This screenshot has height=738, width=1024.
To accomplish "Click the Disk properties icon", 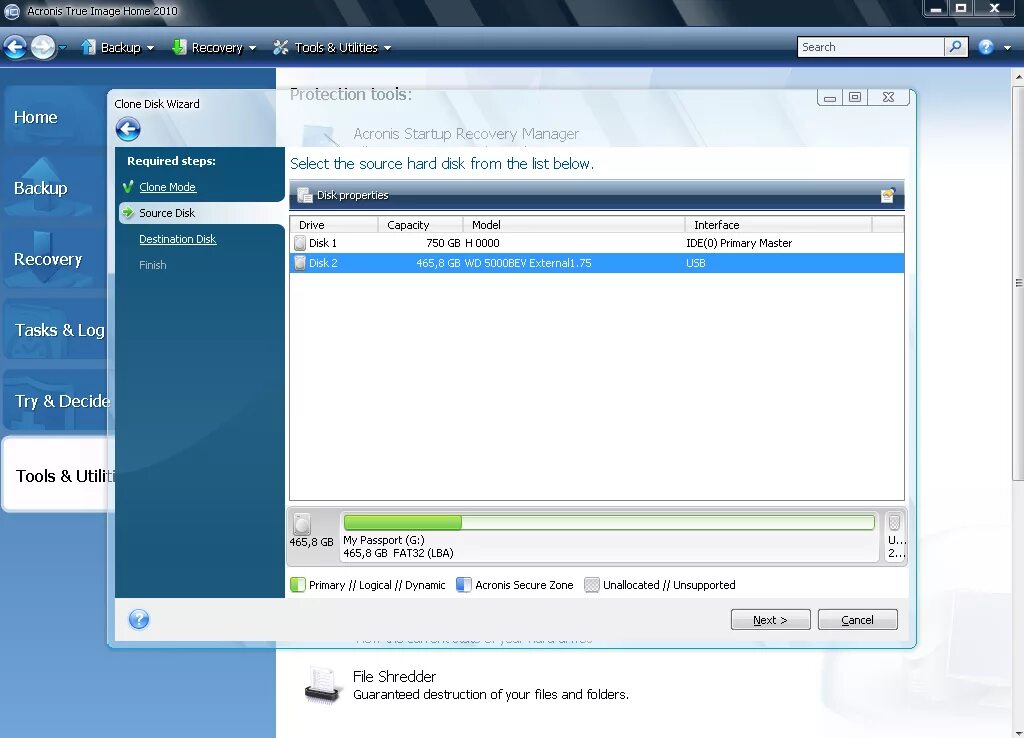I will click(304, 195).
